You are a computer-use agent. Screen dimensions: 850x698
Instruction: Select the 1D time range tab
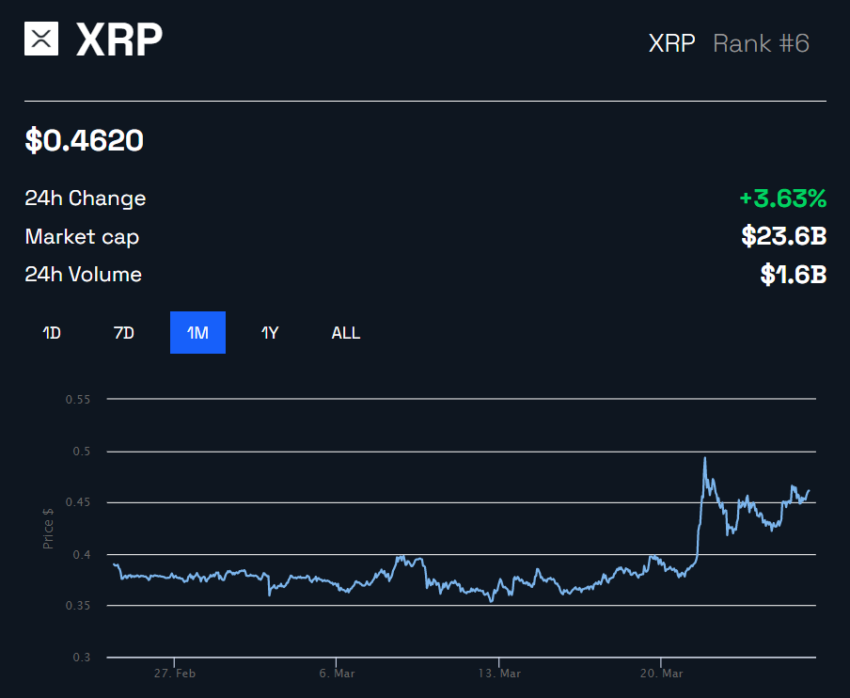[52, 333]
